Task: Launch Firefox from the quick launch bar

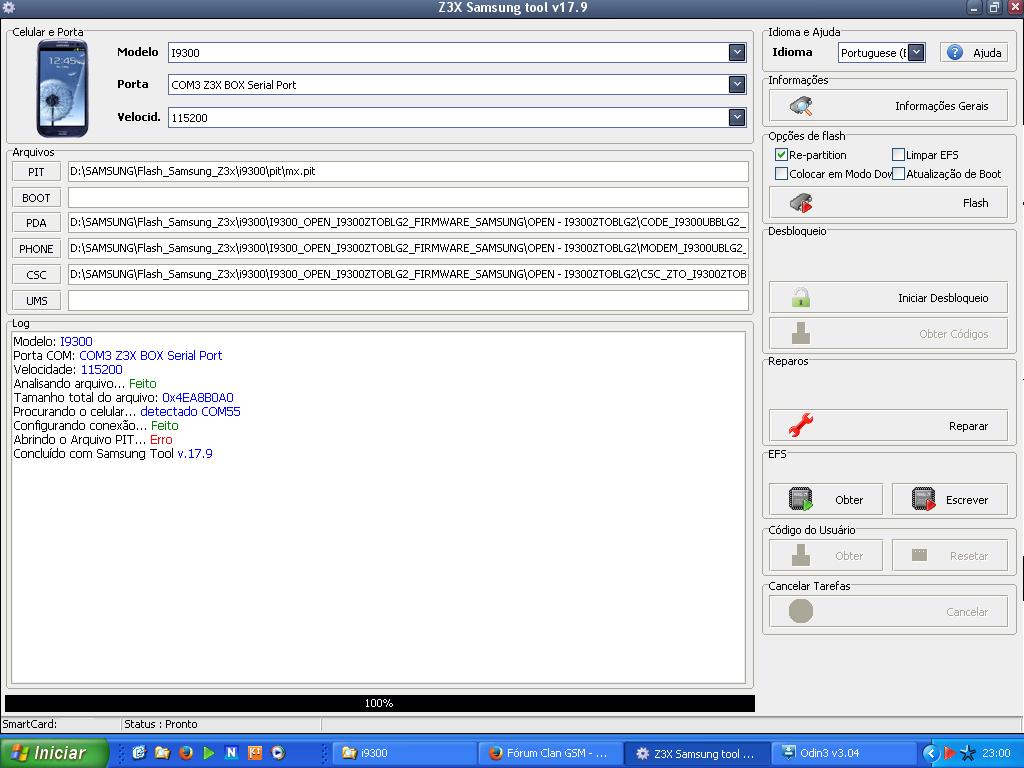Action: tap(185, 752)
